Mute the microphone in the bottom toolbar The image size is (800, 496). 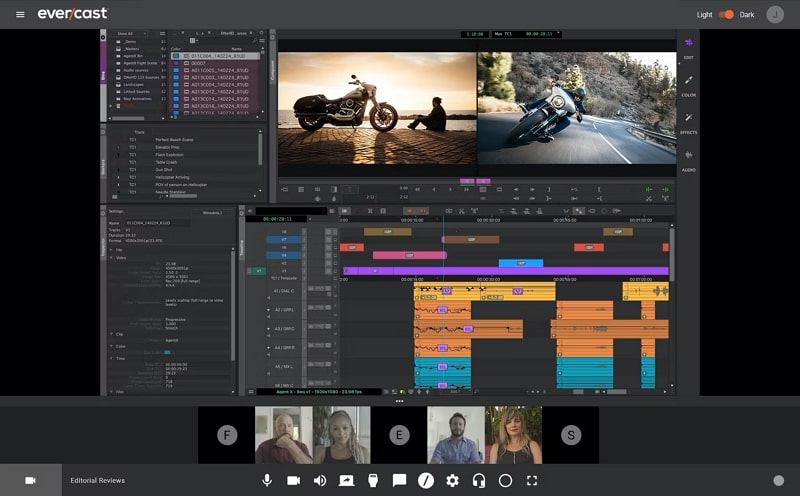267,480
